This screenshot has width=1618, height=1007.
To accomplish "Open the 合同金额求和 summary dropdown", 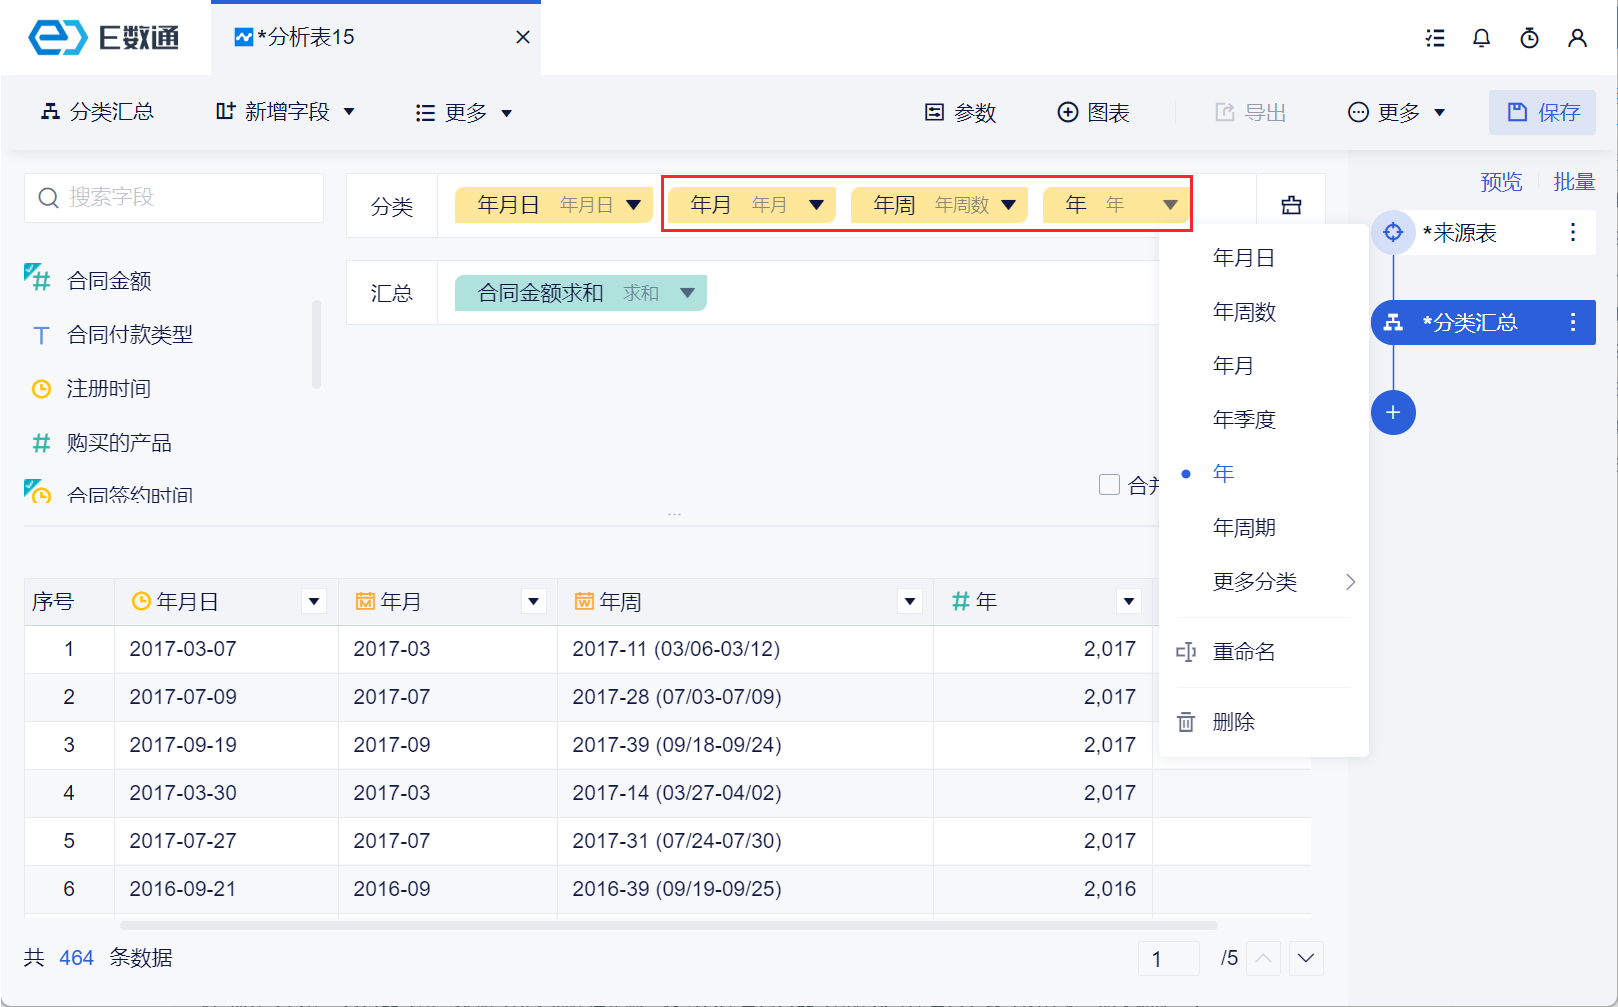I will point(687,293).
